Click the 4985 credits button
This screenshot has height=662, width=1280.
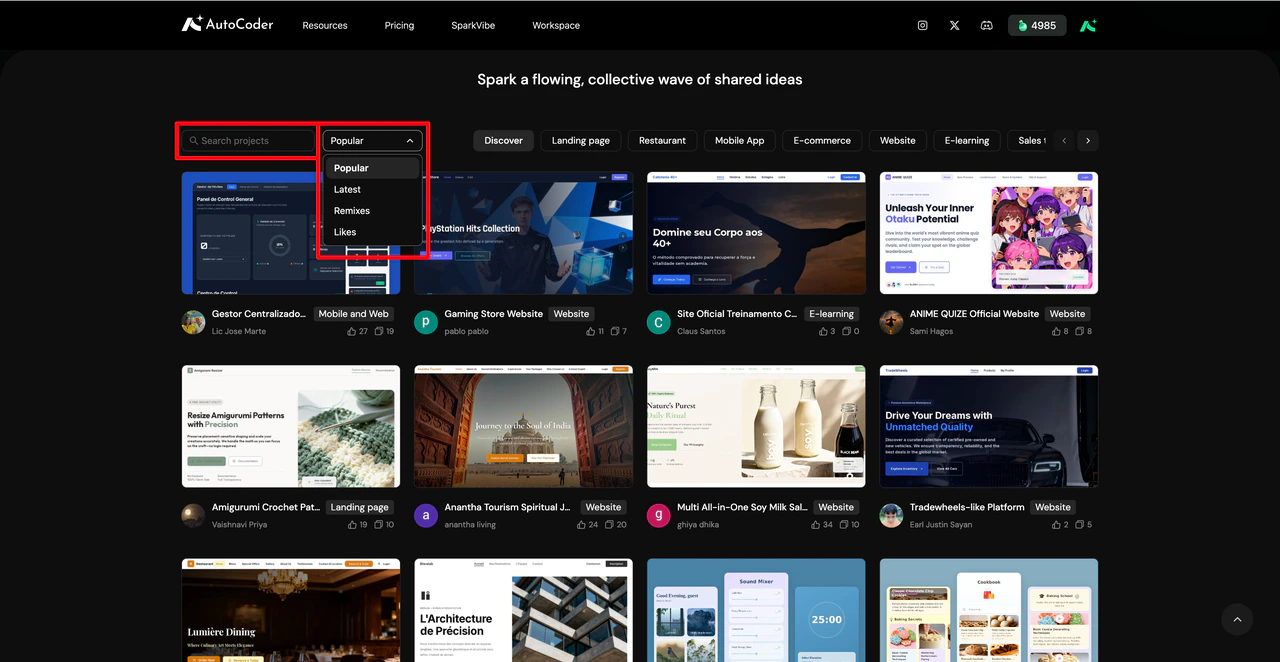1037,26
